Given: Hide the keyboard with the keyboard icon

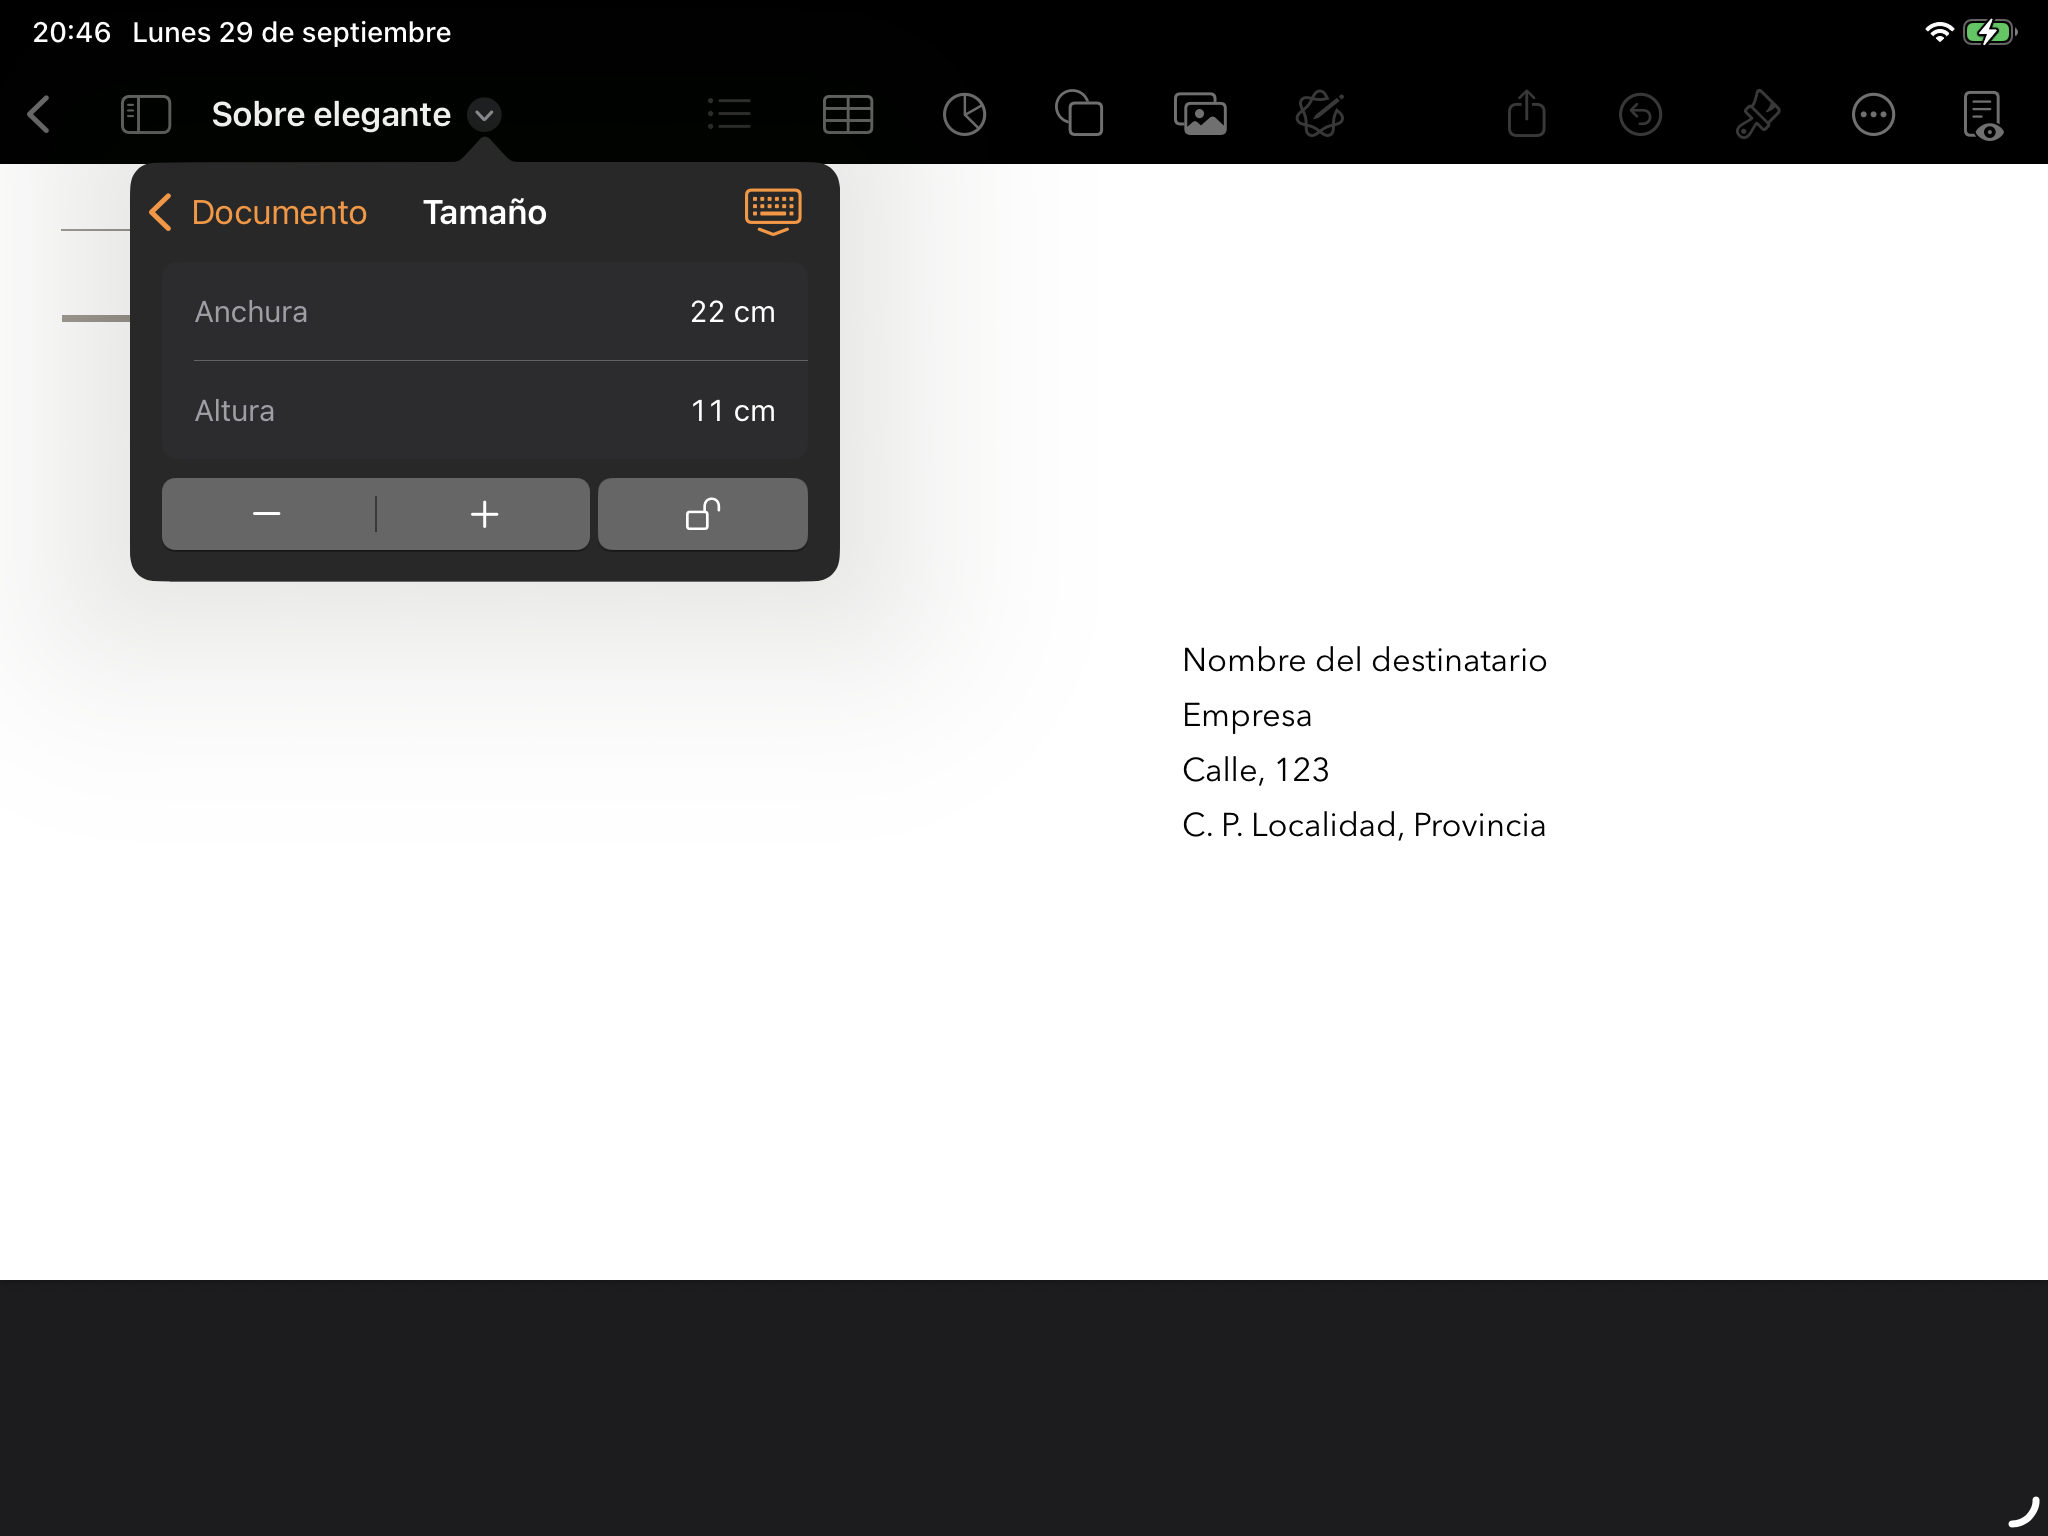Looking at the screenshot, I should coord(773,211).
